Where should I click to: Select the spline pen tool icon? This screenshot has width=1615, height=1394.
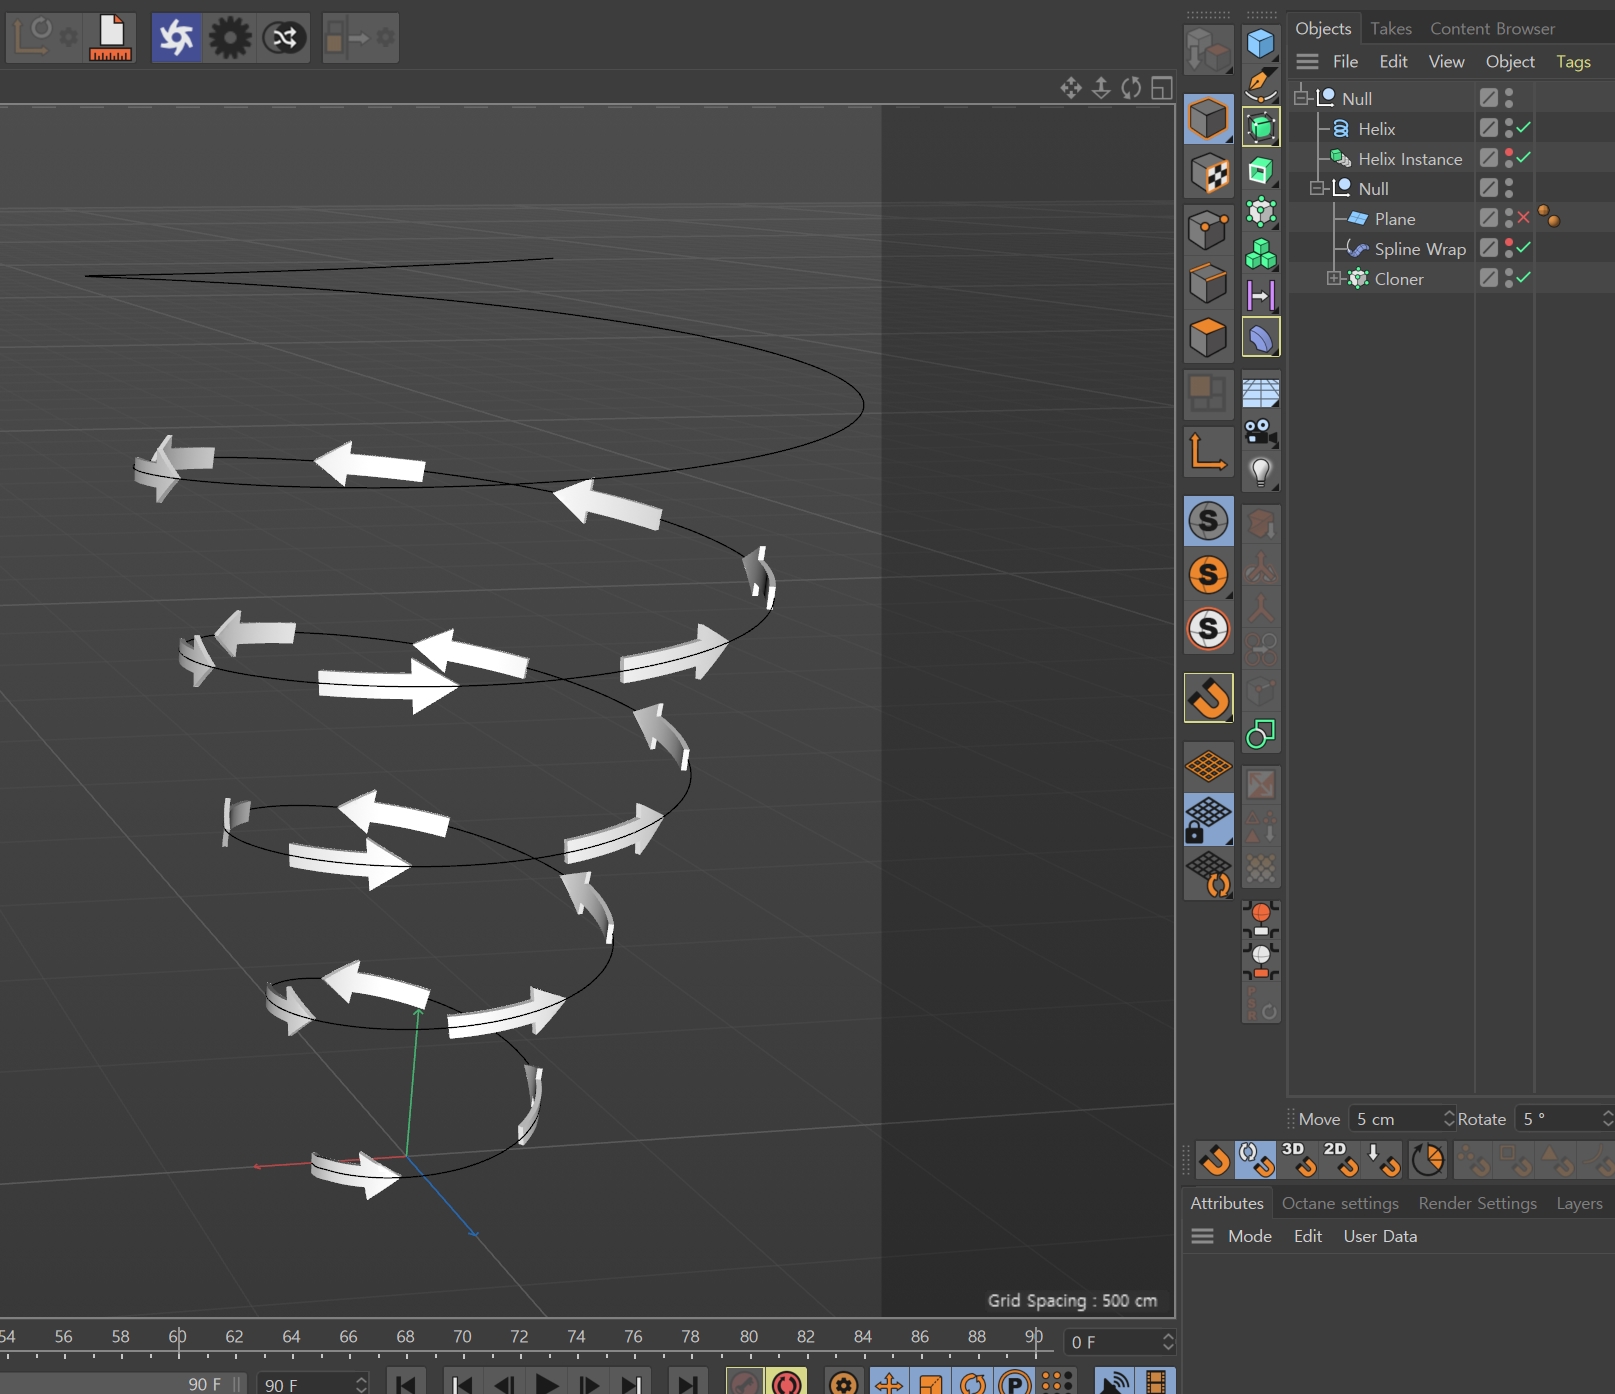[x=1261, y=85]
